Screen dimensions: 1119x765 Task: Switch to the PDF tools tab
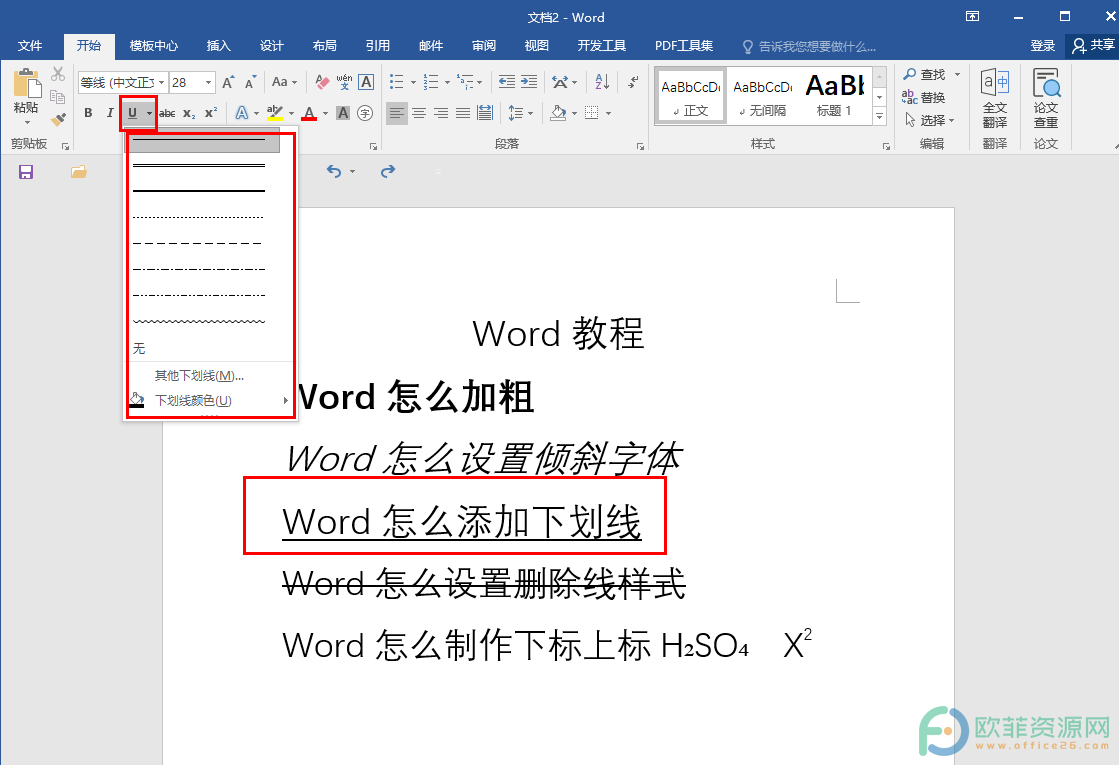(x=684, y=46)
